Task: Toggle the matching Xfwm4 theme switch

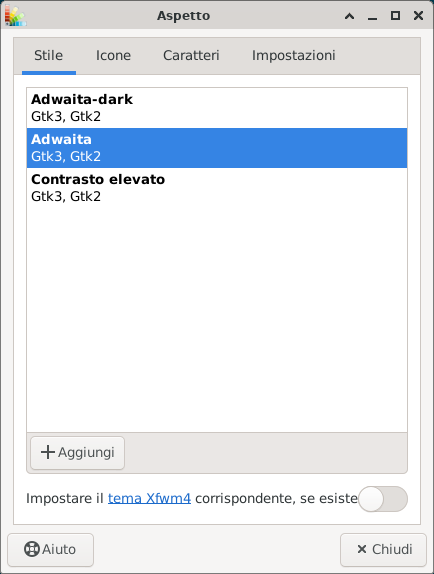Action: tap(383, 499)
